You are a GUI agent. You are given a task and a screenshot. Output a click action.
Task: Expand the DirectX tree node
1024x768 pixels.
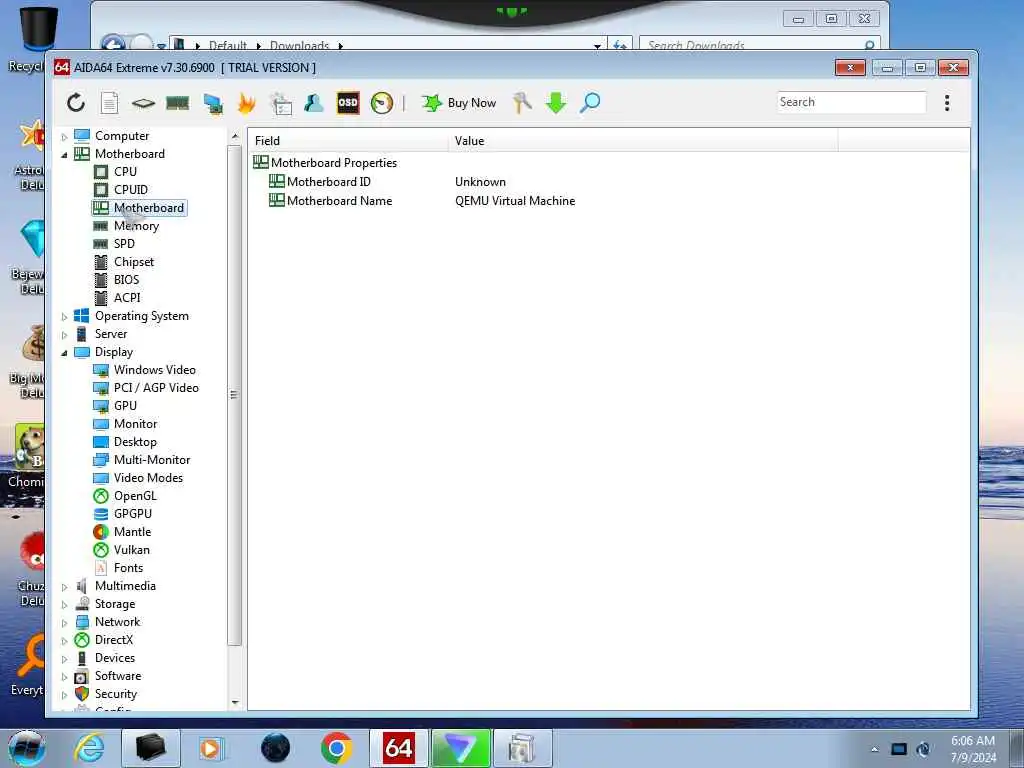pyautogui.click(x=64, y=641)
